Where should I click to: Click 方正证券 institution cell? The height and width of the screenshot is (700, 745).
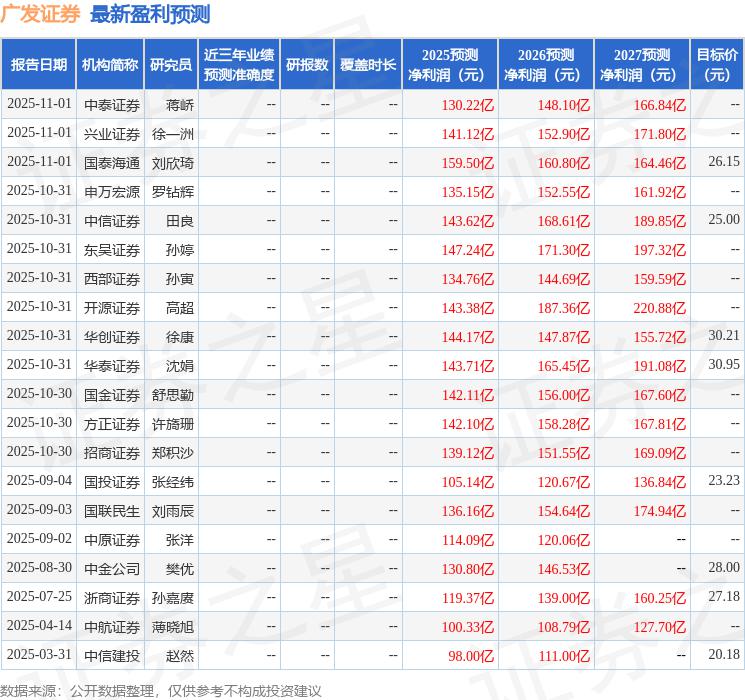coord(112,424)
